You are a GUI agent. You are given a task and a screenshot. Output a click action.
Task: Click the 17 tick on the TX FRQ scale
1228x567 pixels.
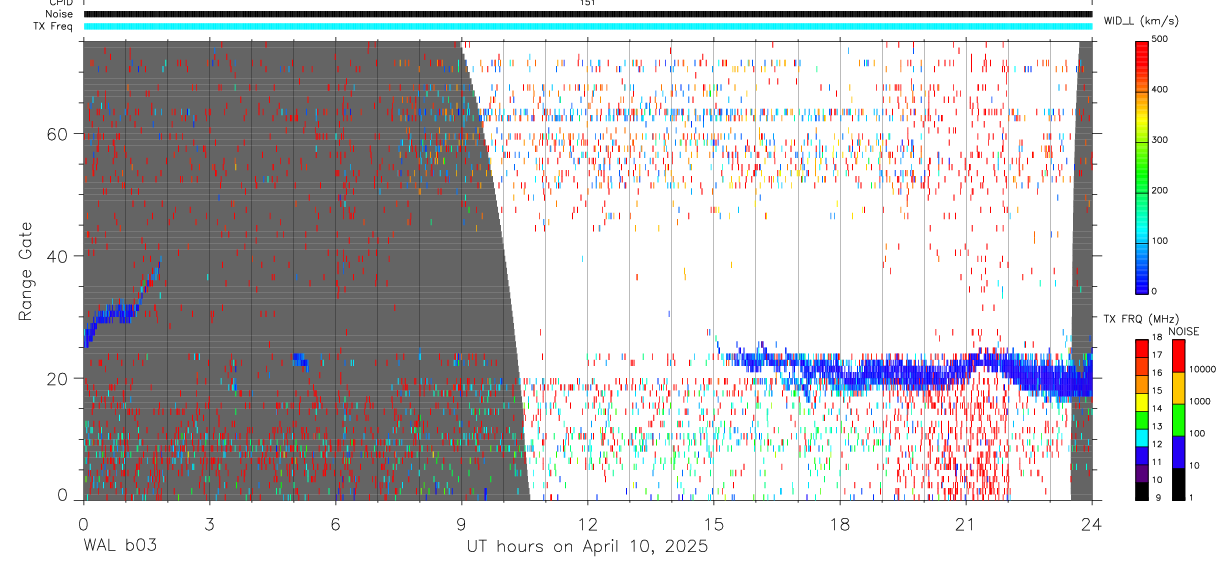[1157, 355]
